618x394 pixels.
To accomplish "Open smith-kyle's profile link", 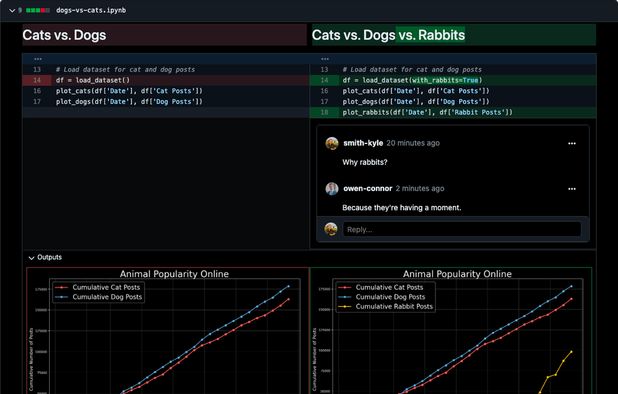I will tap(363, 143).
